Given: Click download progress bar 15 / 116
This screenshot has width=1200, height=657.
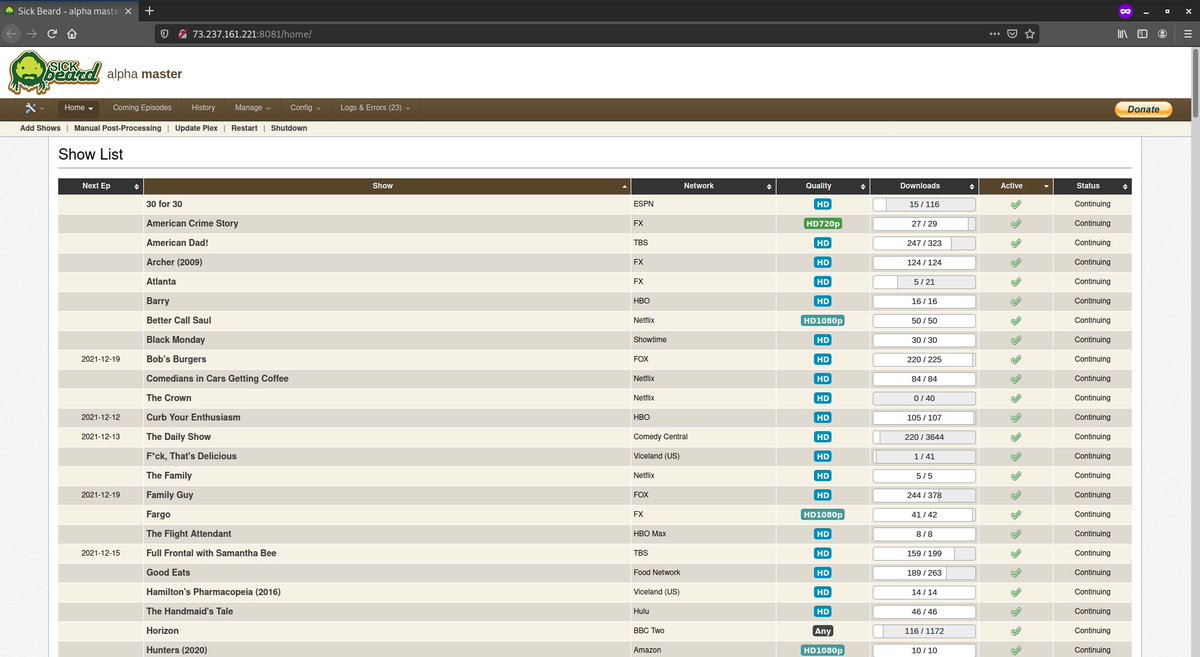Looking at the screenshot, I should (924, 204).
